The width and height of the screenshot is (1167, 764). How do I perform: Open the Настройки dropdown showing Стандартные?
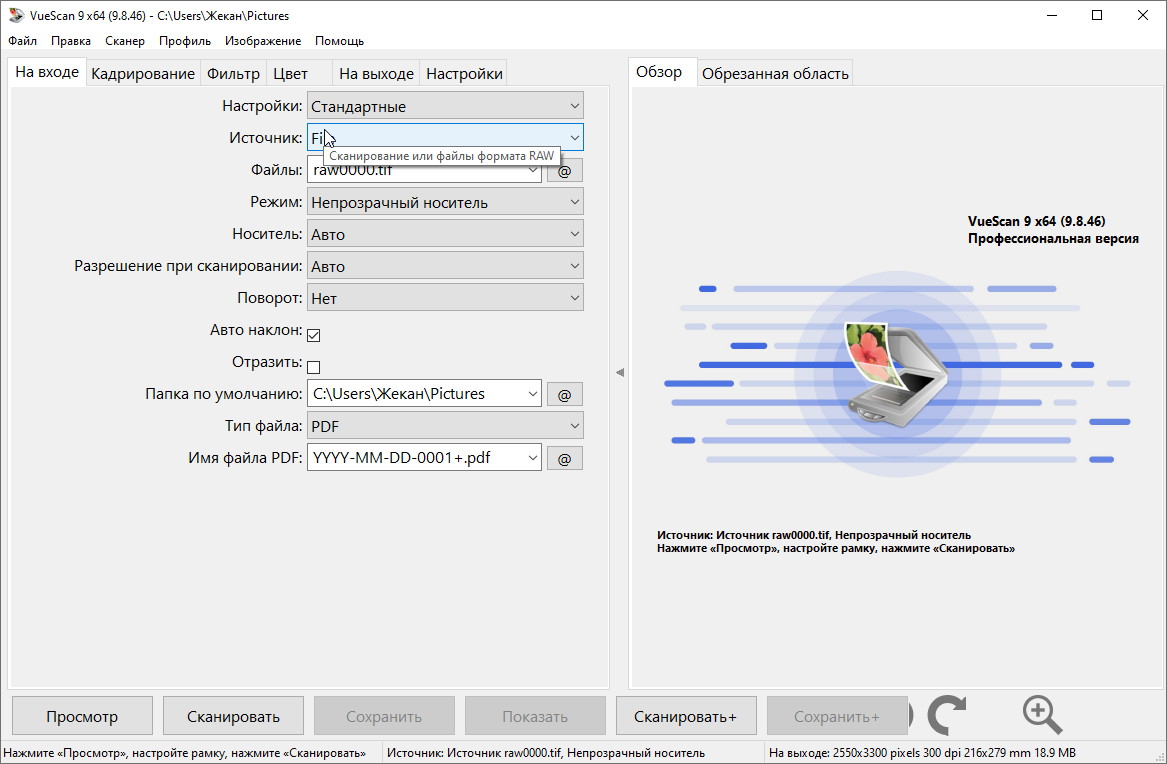coord(445,106)
